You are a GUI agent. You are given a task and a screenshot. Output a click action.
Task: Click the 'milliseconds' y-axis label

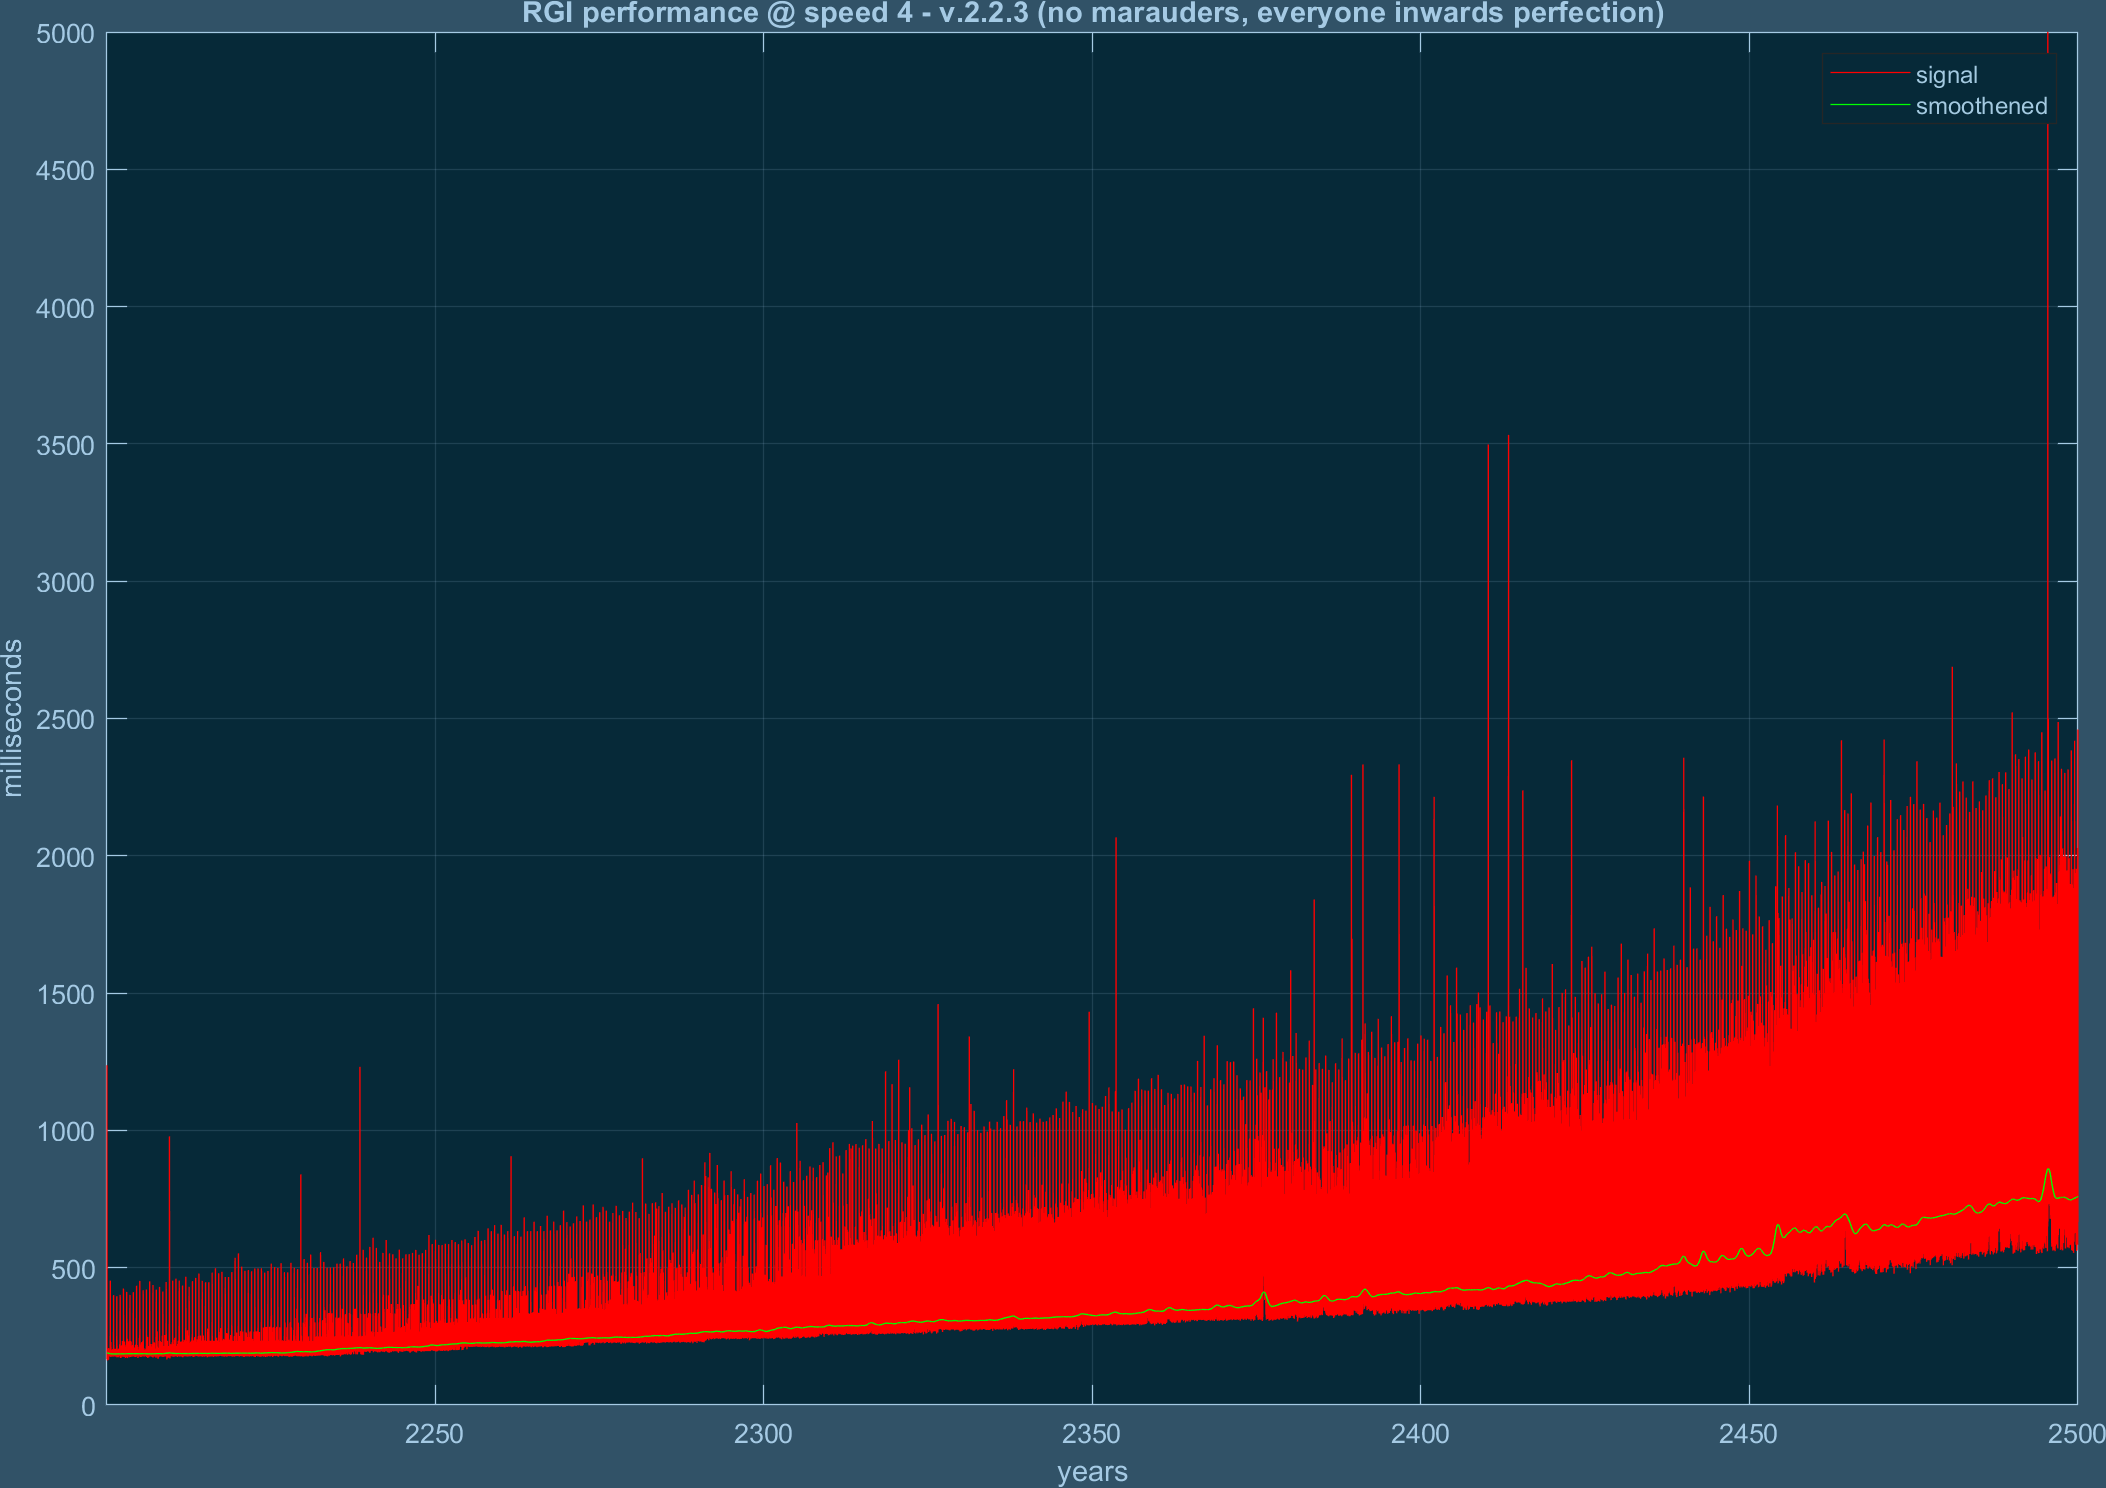13,718
